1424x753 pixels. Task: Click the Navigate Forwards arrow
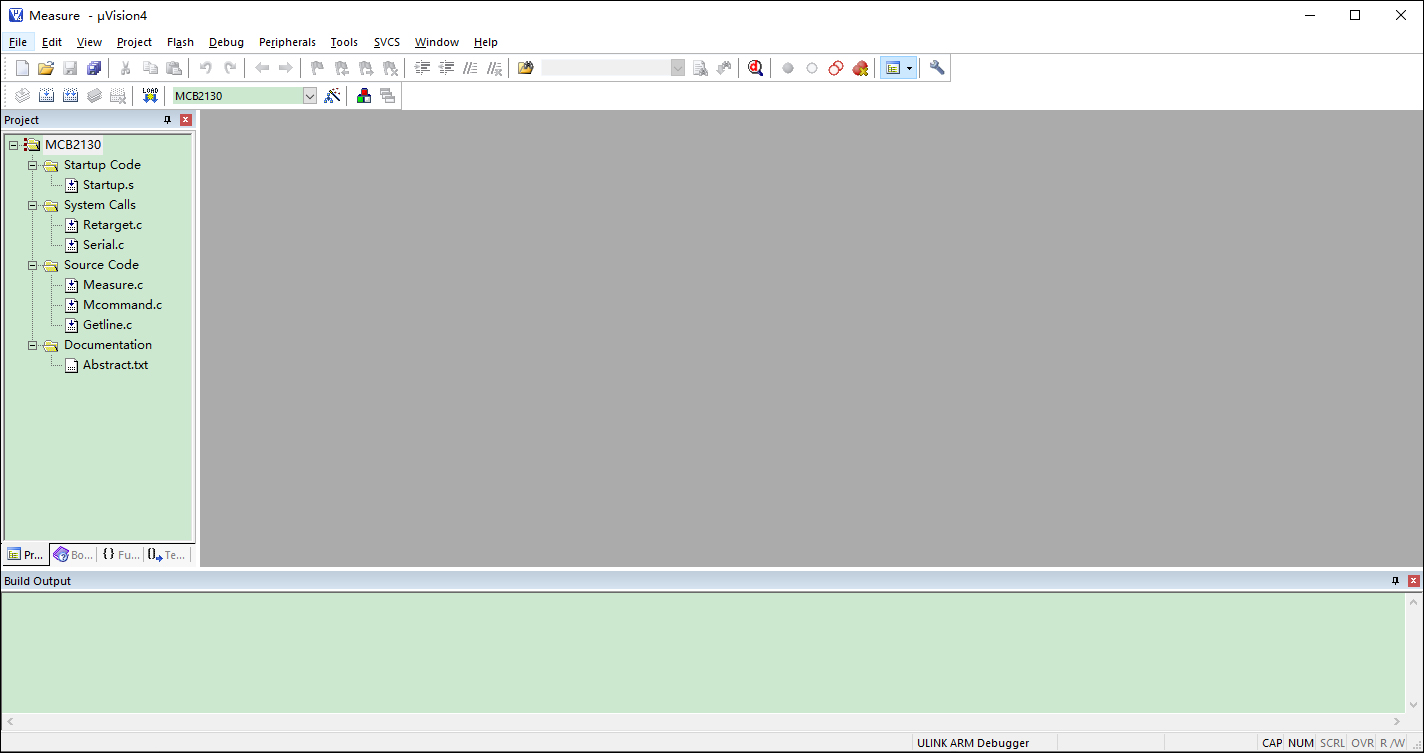click(x=286, y=68)
